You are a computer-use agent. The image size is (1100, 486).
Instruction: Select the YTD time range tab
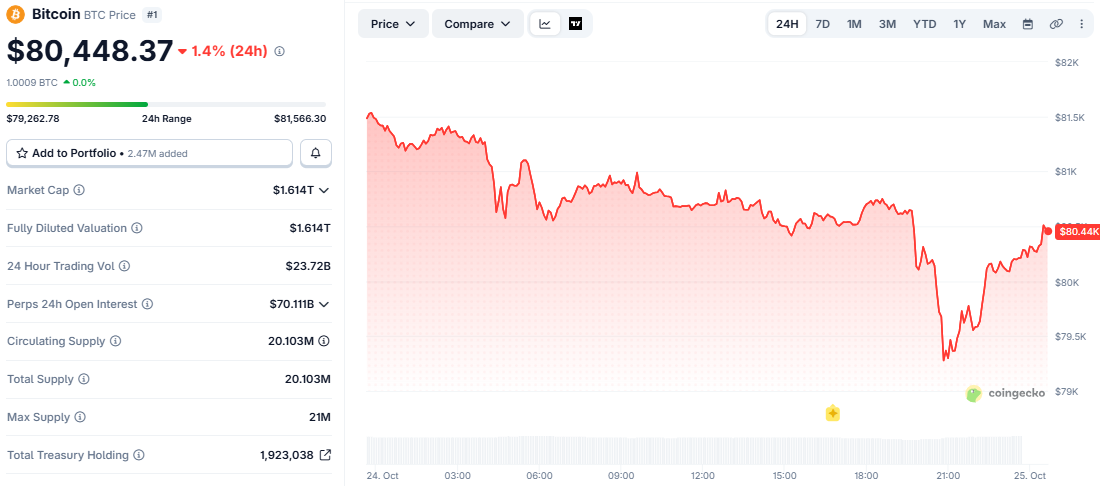[x=925, y=24]
